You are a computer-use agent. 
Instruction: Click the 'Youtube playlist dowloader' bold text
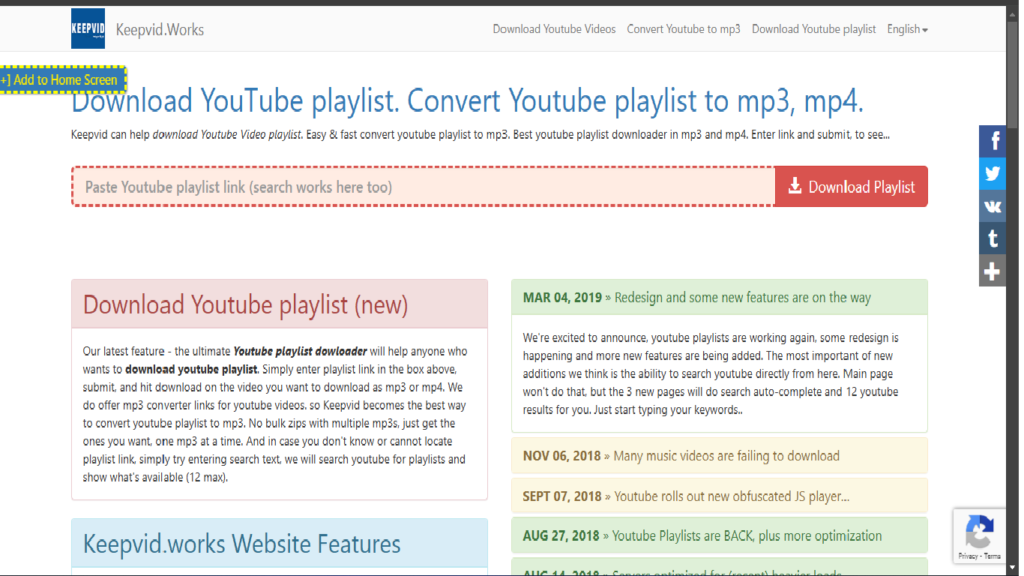coord(300,351)
